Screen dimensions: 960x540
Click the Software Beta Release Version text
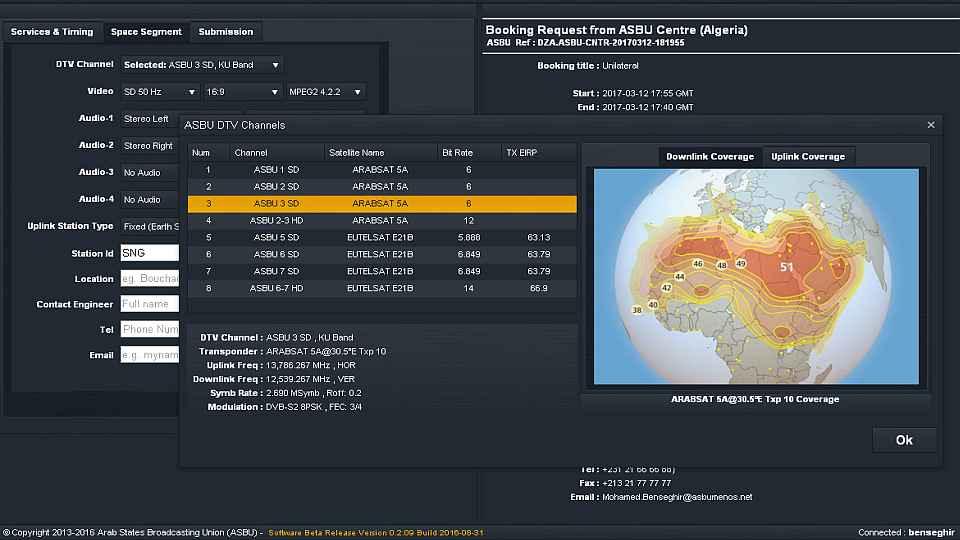(x=376, y=533)
